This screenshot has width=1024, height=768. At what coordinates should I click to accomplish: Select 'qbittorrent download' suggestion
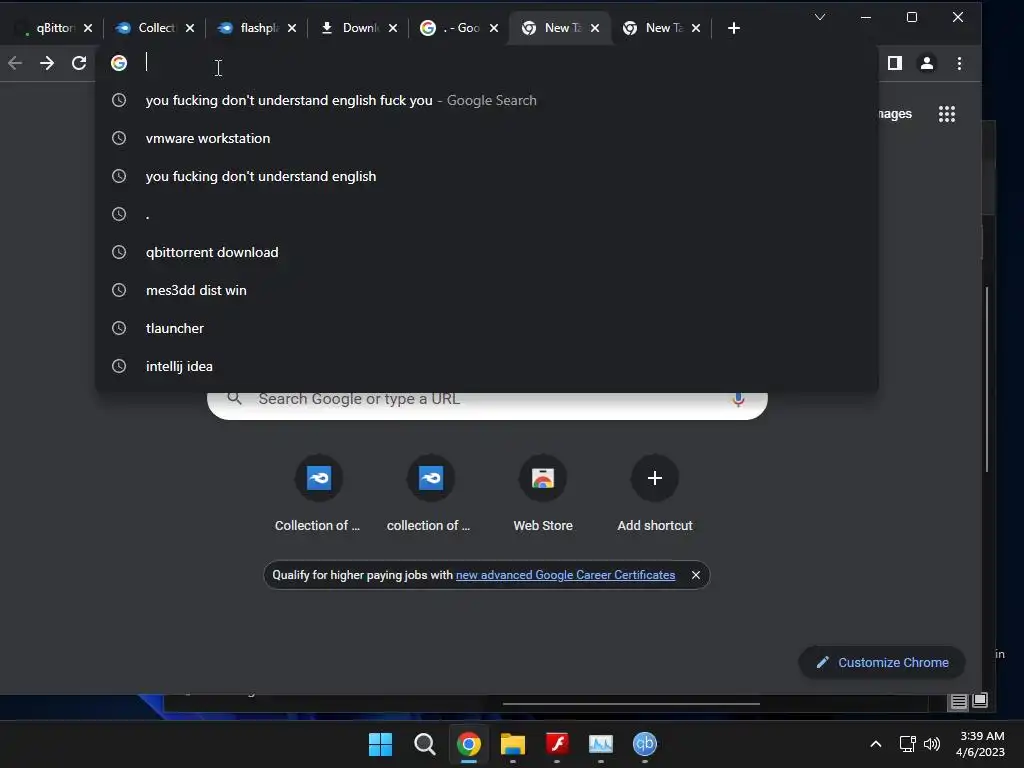[487, 252]
